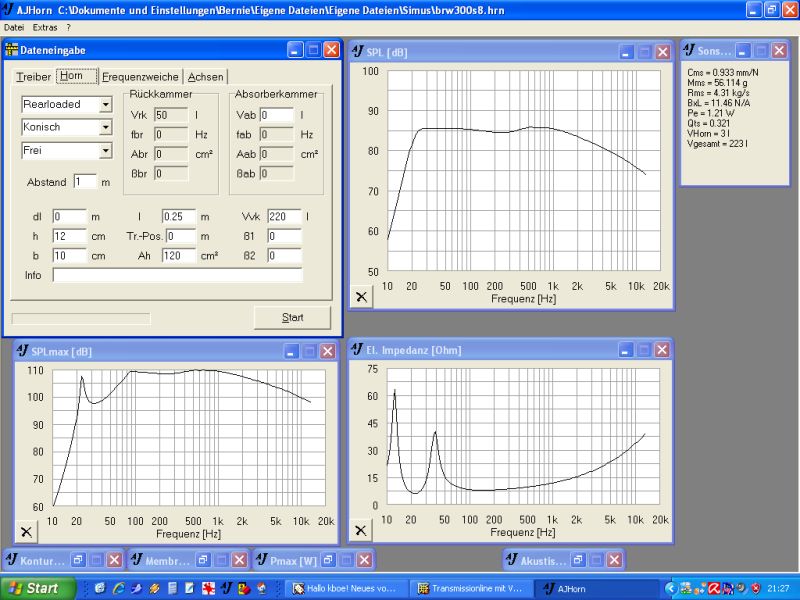Click the cross icon in El. Impedanz window

(362, 531)
